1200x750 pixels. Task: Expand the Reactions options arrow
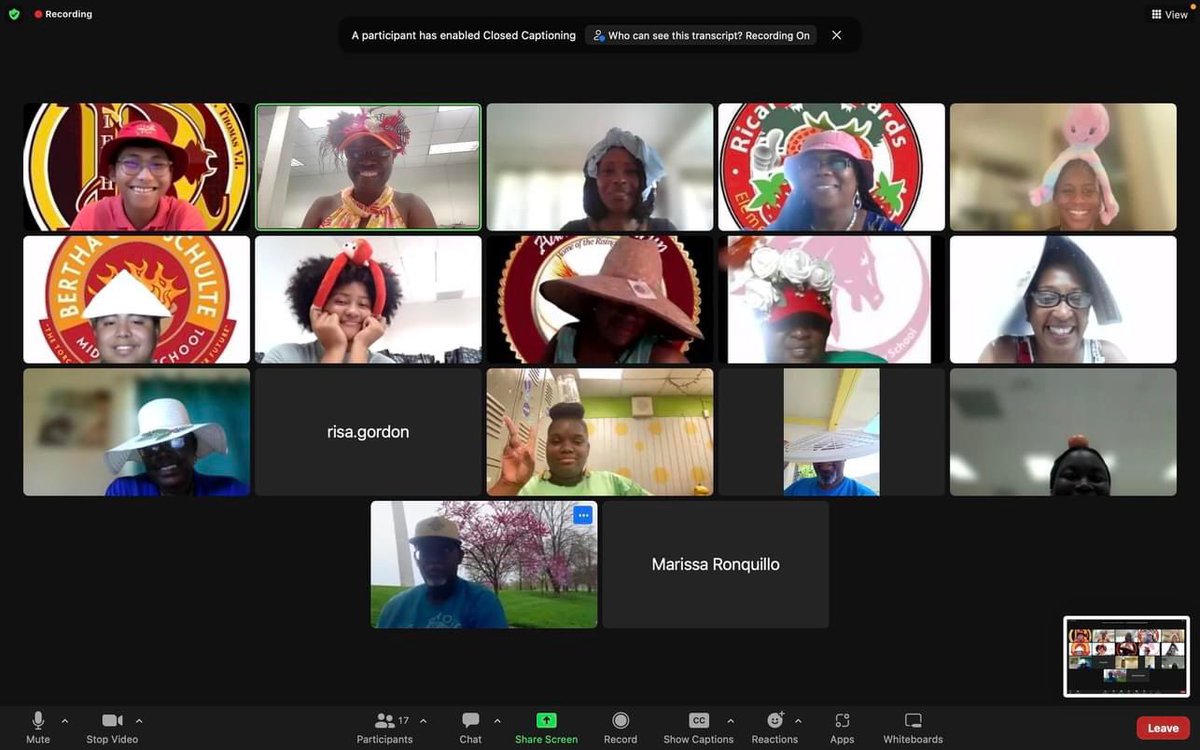(x=798, y=720)
